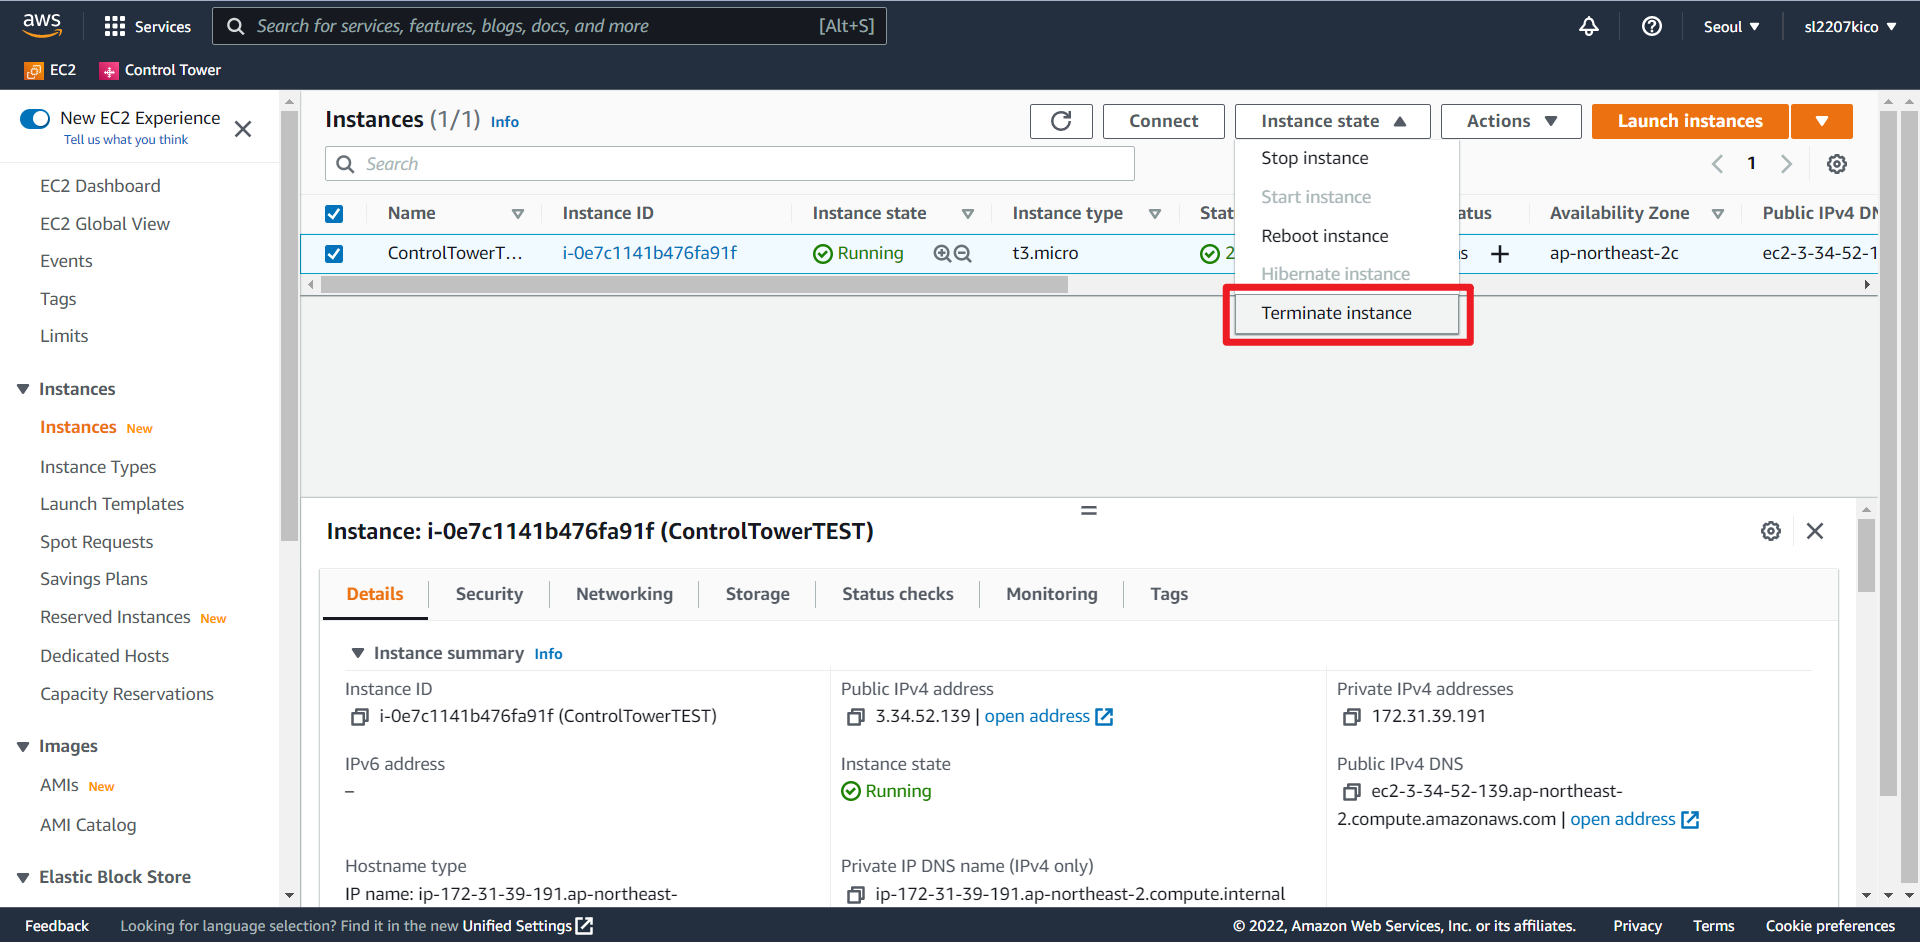Open the AWS help icon
Screen dimensions: 1920x942
[x=1651, y=26]
